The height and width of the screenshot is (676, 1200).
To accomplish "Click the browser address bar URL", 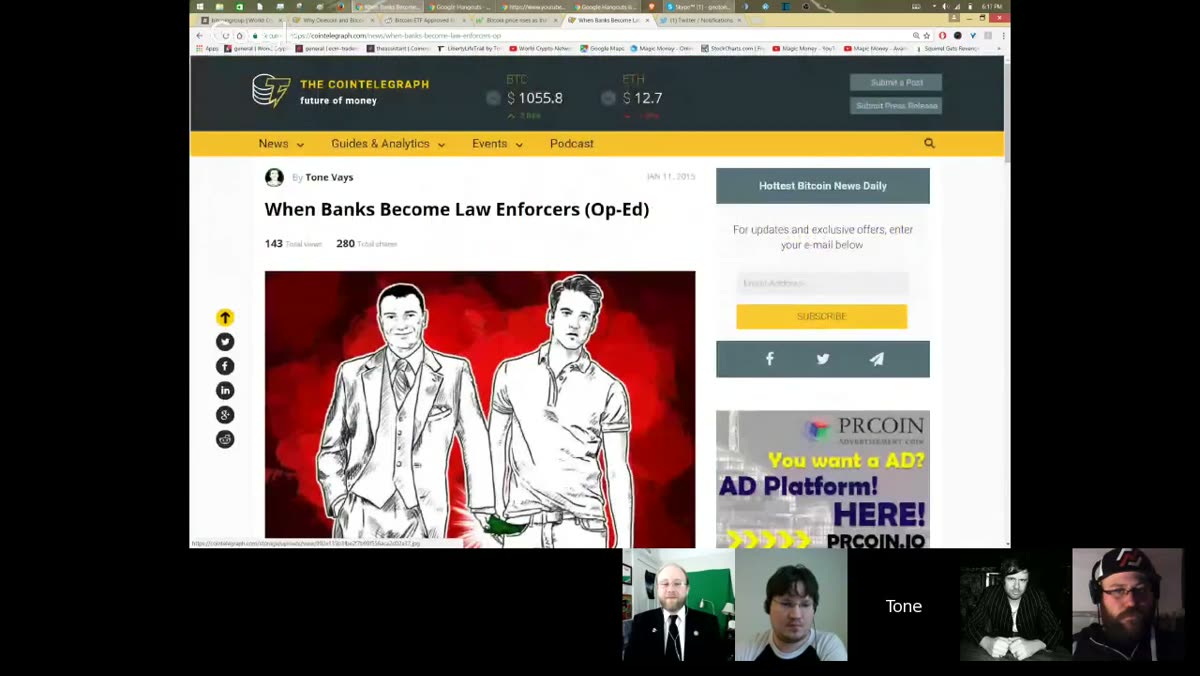I will (396, 36).
